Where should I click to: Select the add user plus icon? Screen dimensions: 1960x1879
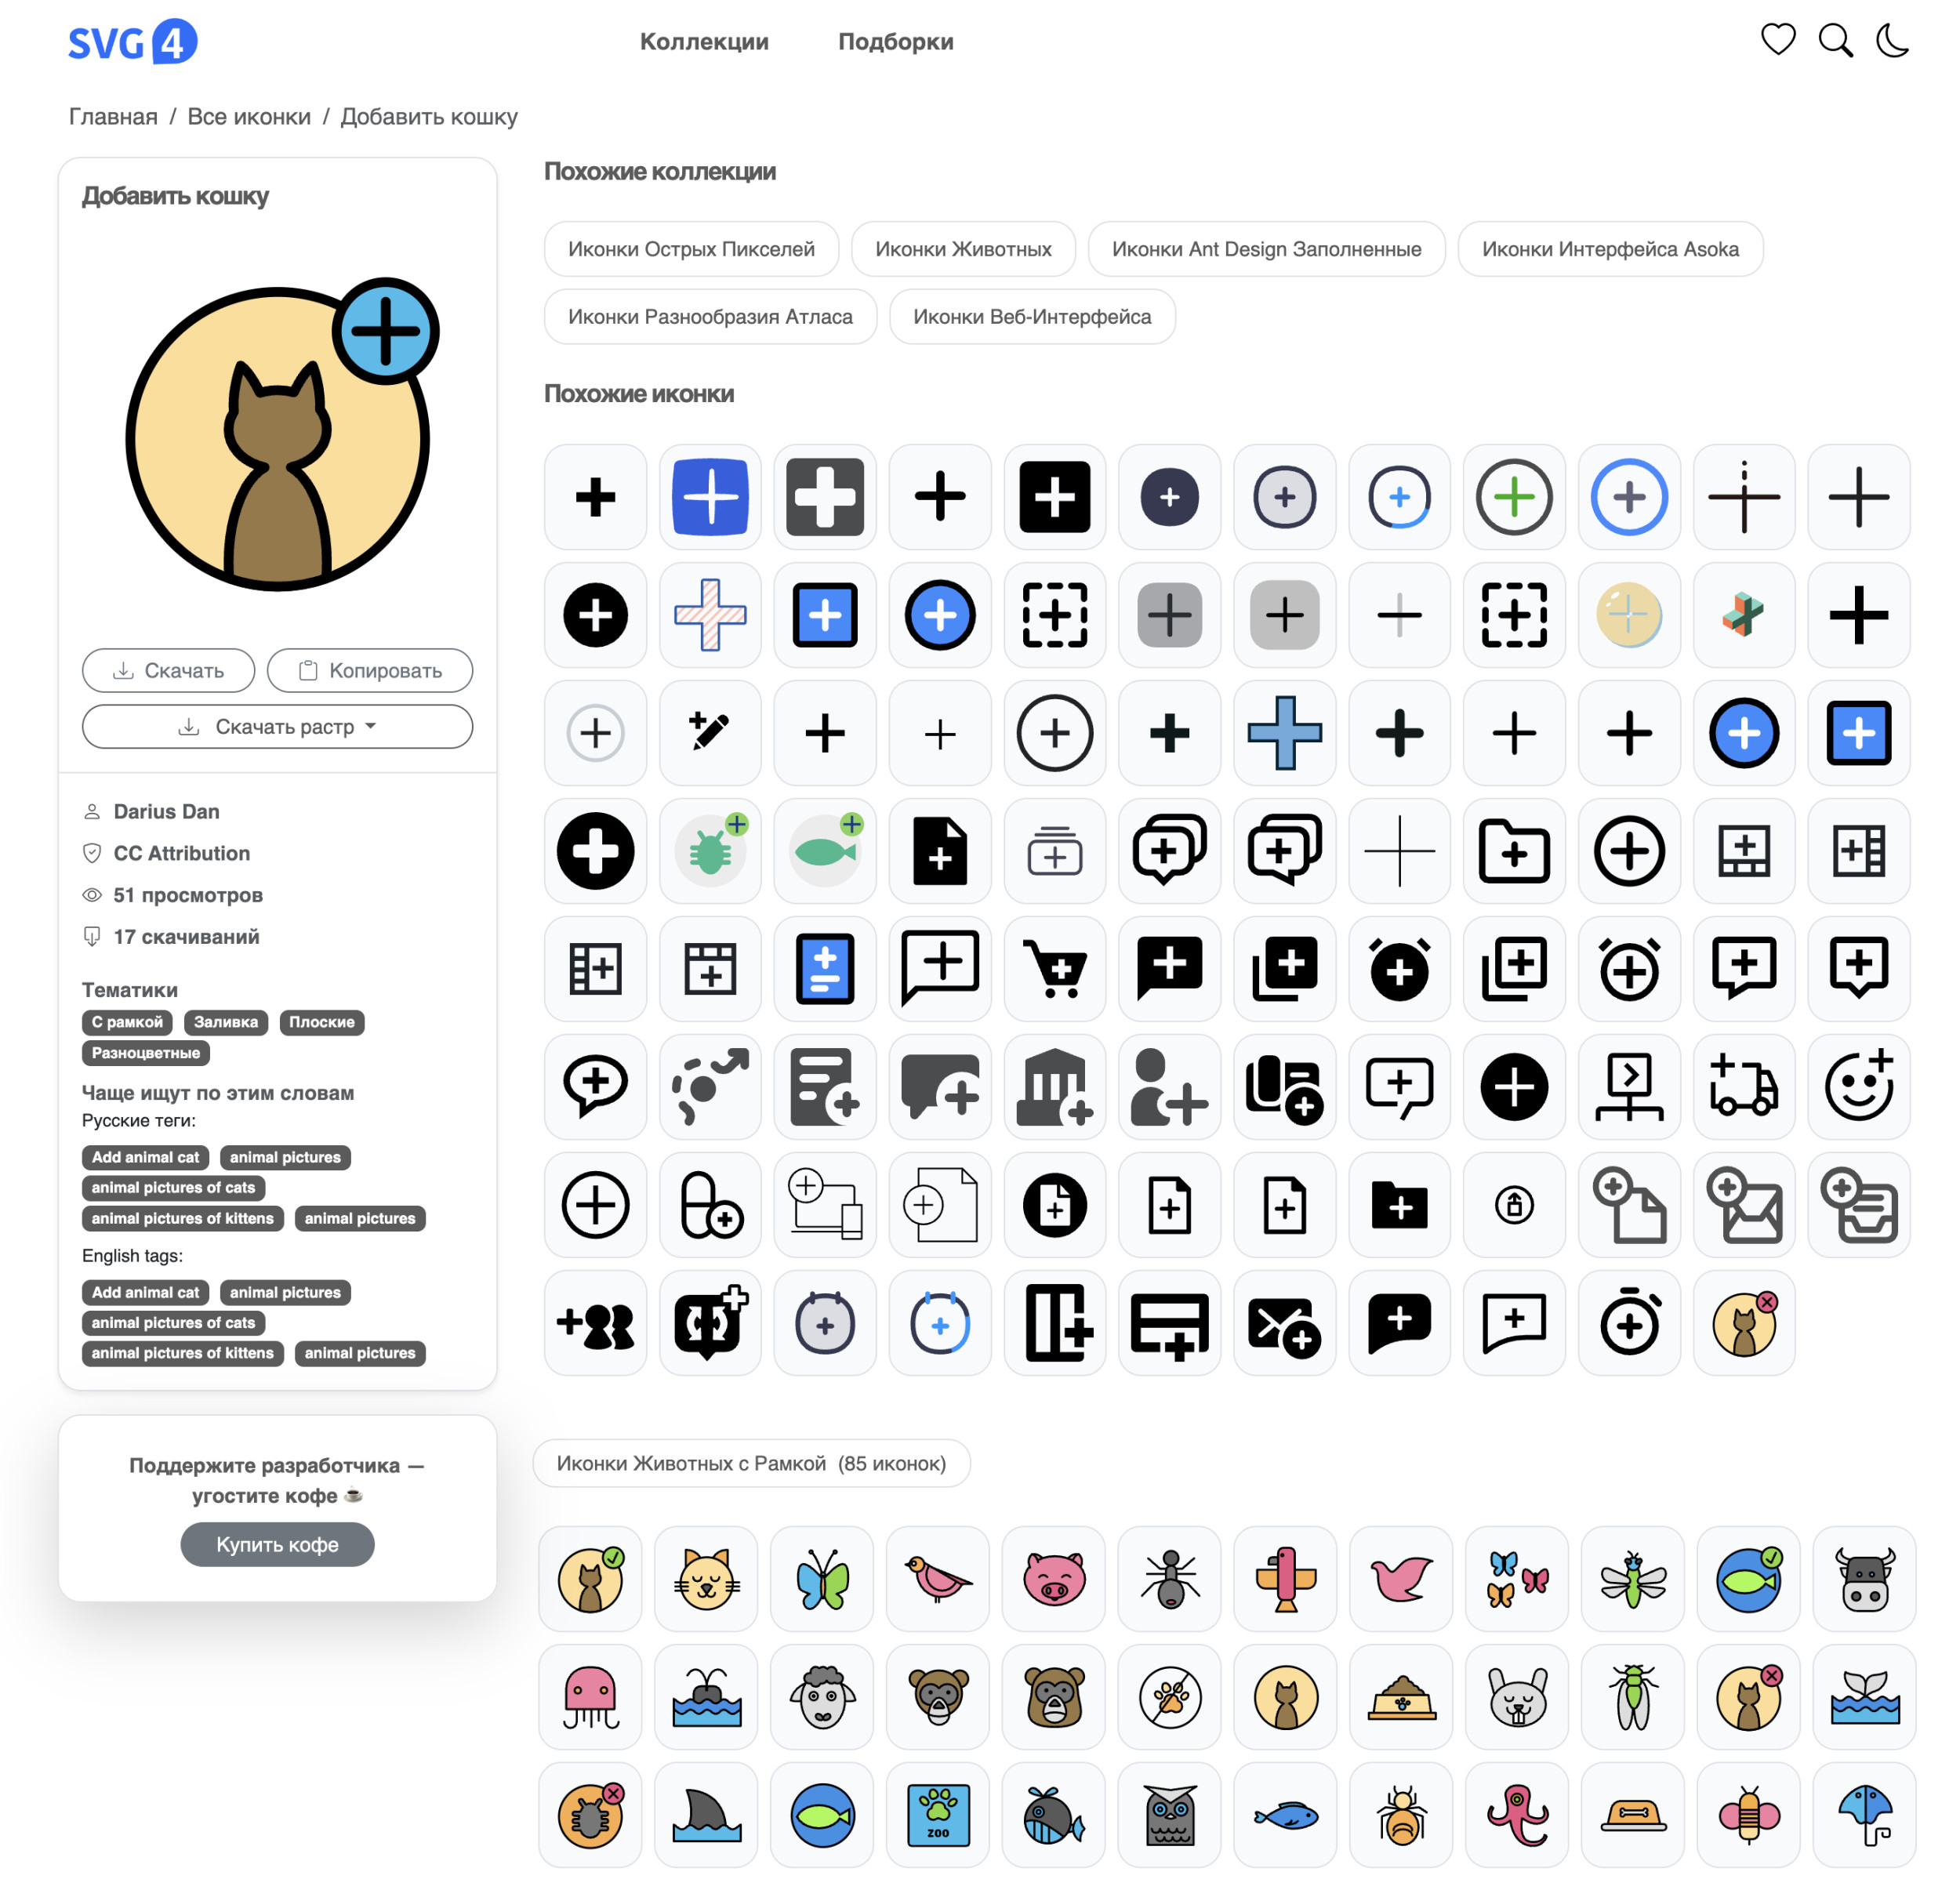coord(1168,1086)
